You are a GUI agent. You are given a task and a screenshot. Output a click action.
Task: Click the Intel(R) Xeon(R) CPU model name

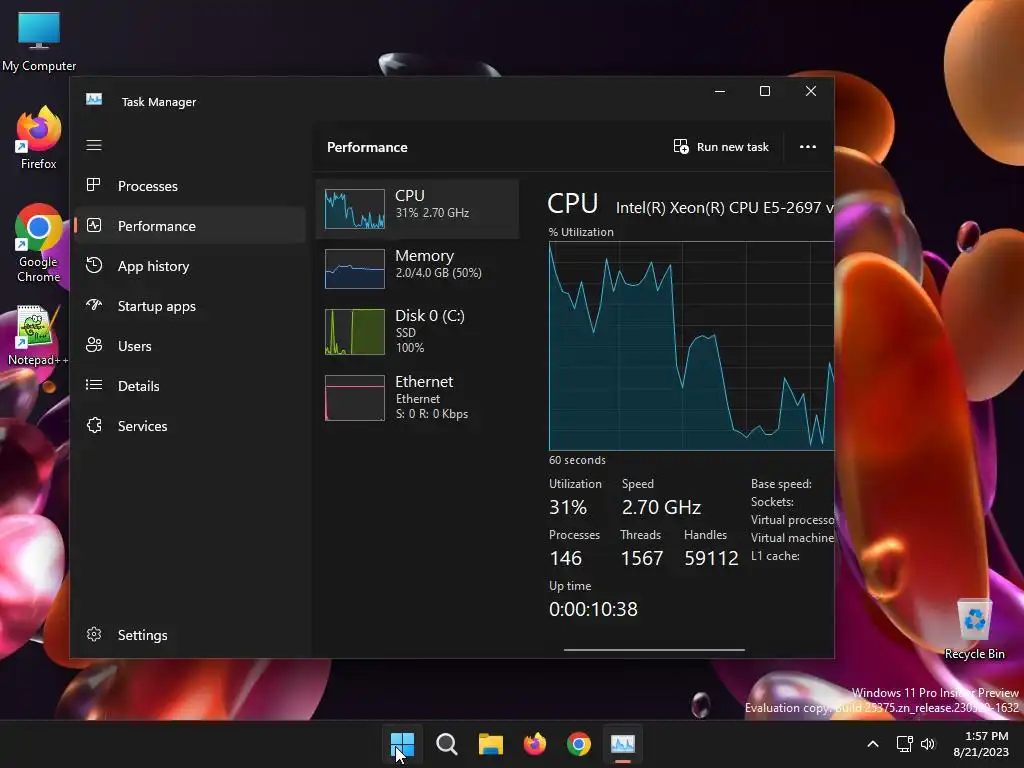click(x=724, y=208)
